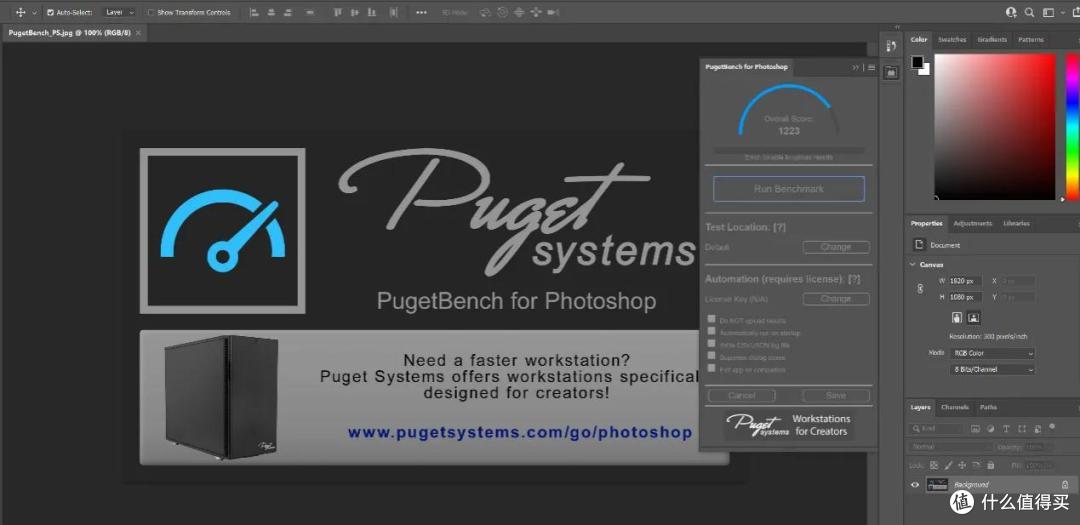Click the Align vertical centers icon
The image size is (1080, 525).
355,12
